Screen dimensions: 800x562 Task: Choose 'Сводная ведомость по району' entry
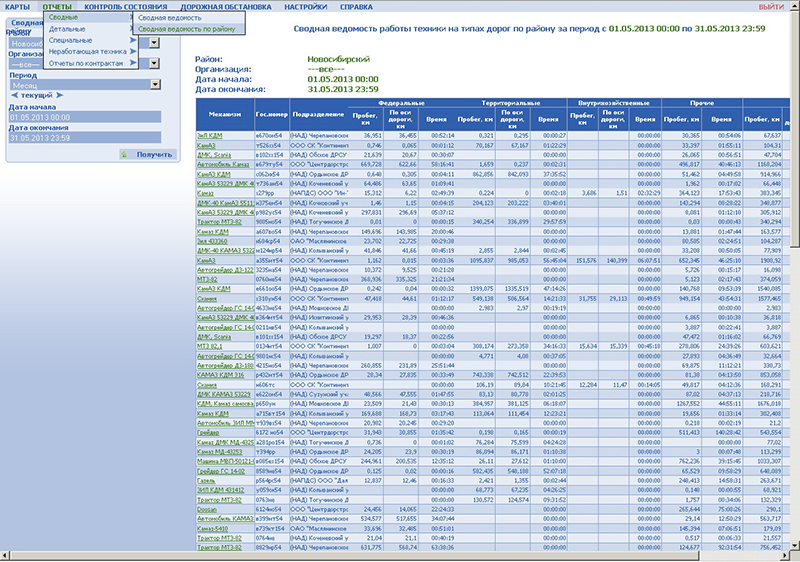point(187,29)
